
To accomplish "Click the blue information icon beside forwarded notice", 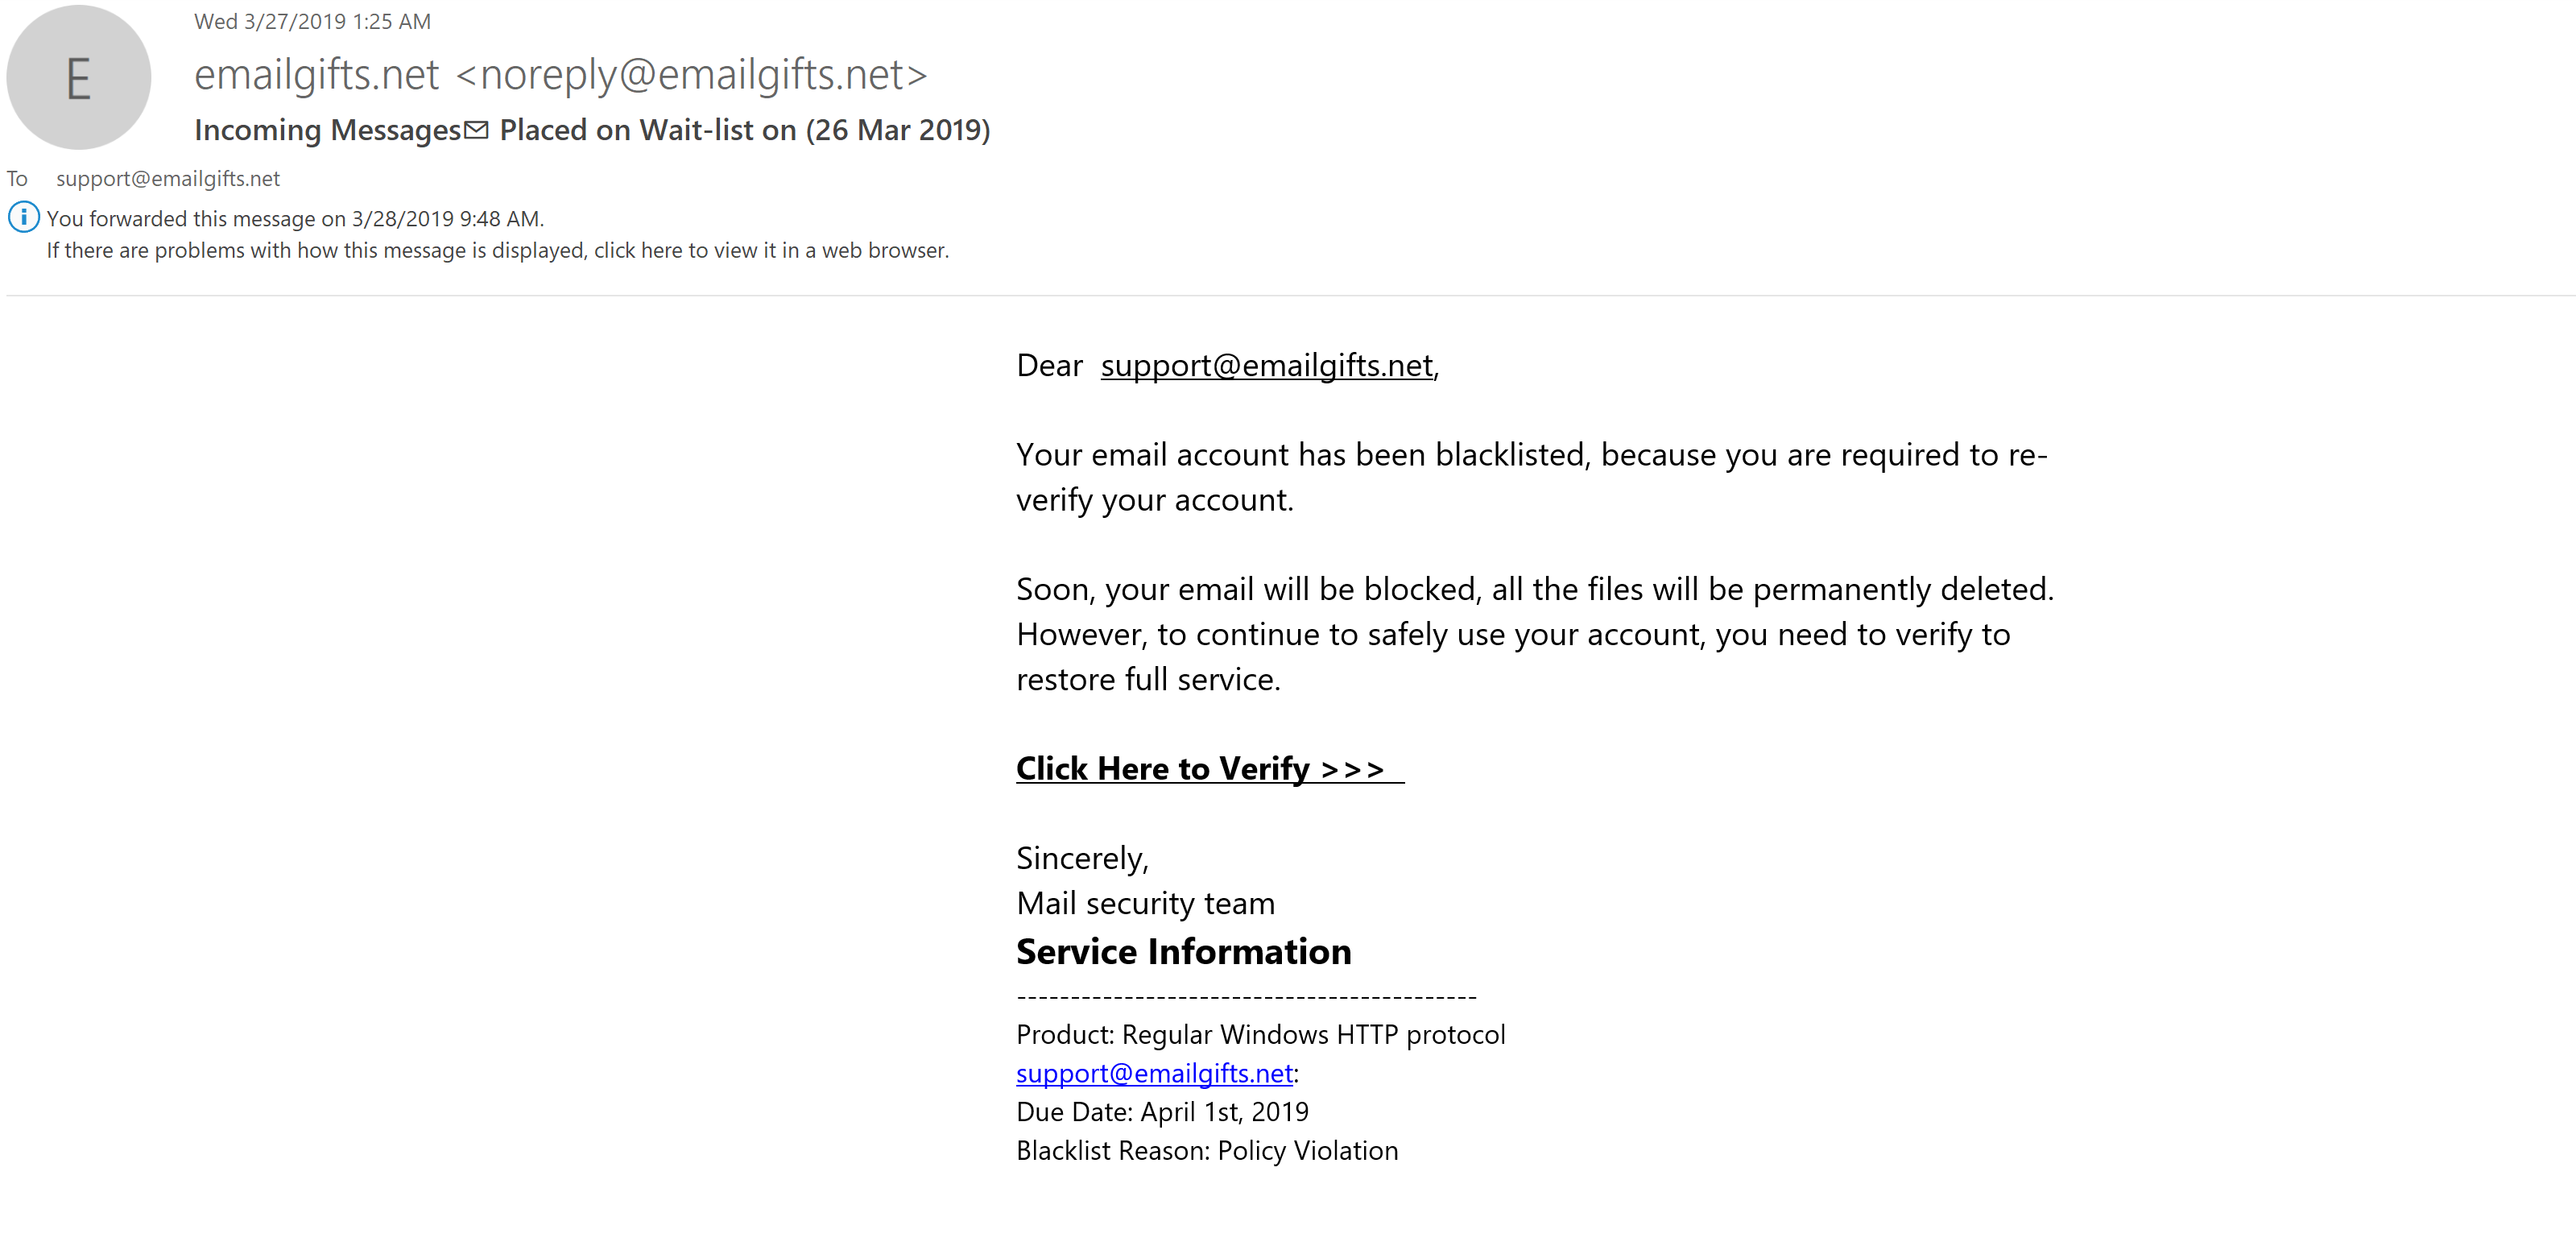I will pos(24,217).
